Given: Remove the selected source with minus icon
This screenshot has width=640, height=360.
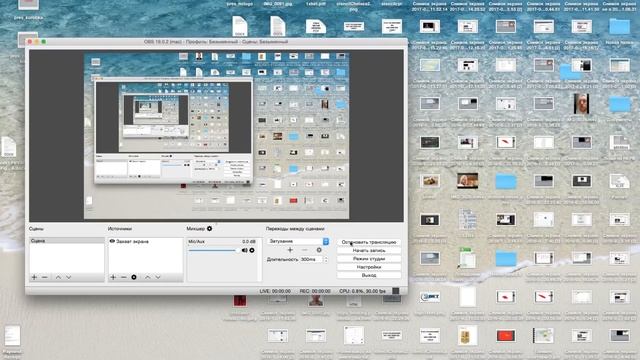Looking at the screenshot, I should [x=123, y=277].
